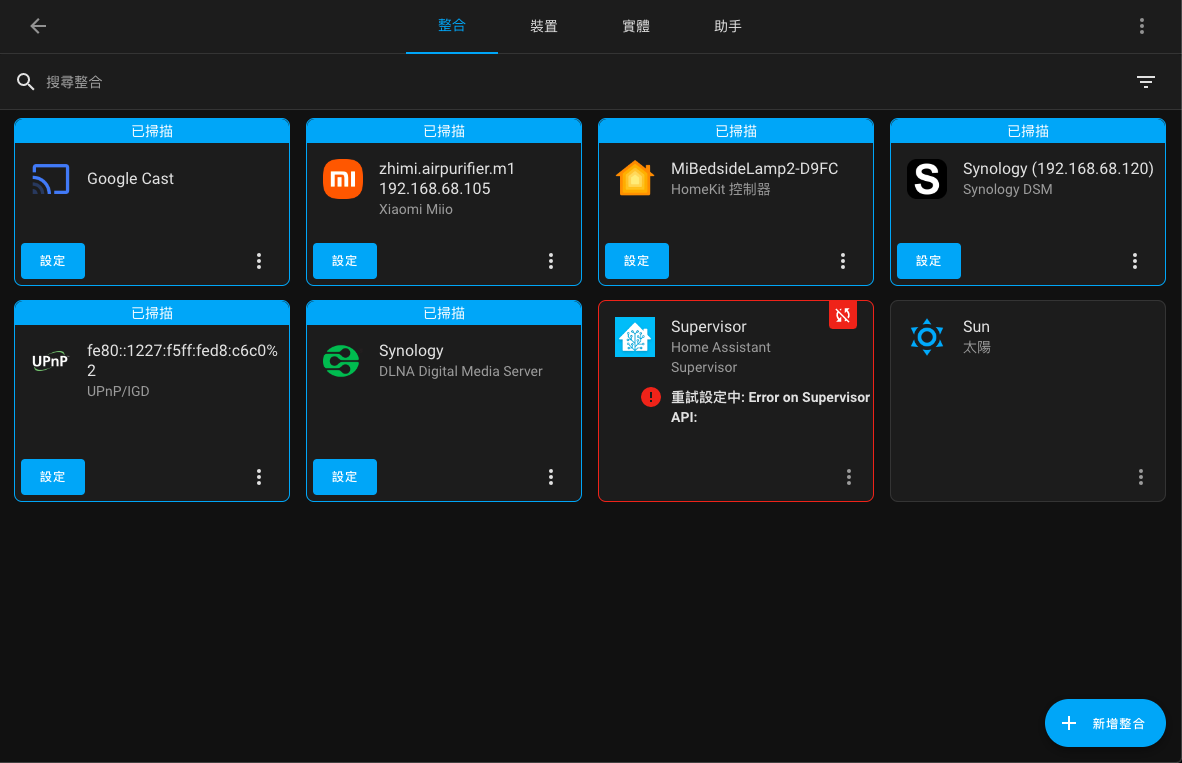This screenshot has height=763, width=1182.
Task: Click the fe80::1227:f5ff:fed8:c6c0%2 address text
Action: coord(182,360)
